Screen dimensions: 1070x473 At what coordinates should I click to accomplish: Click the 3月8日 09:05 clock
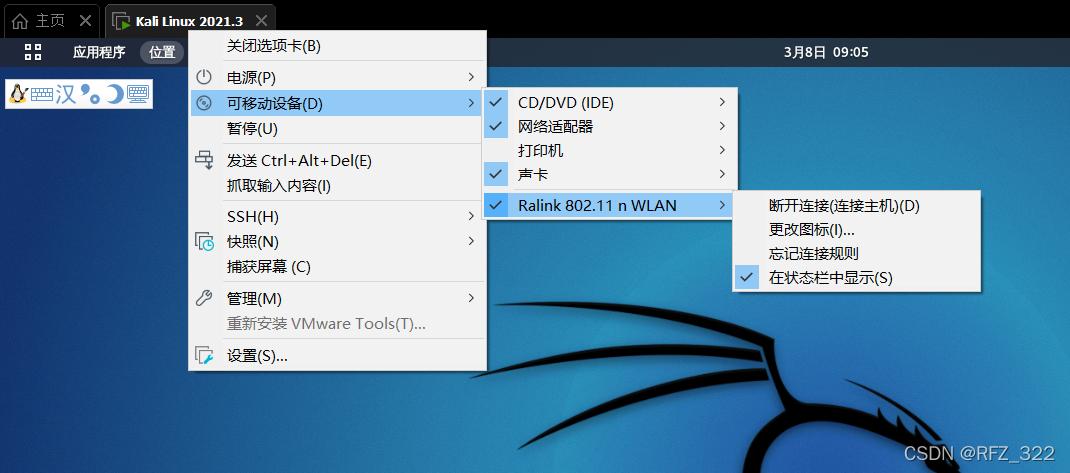[826, 52]
